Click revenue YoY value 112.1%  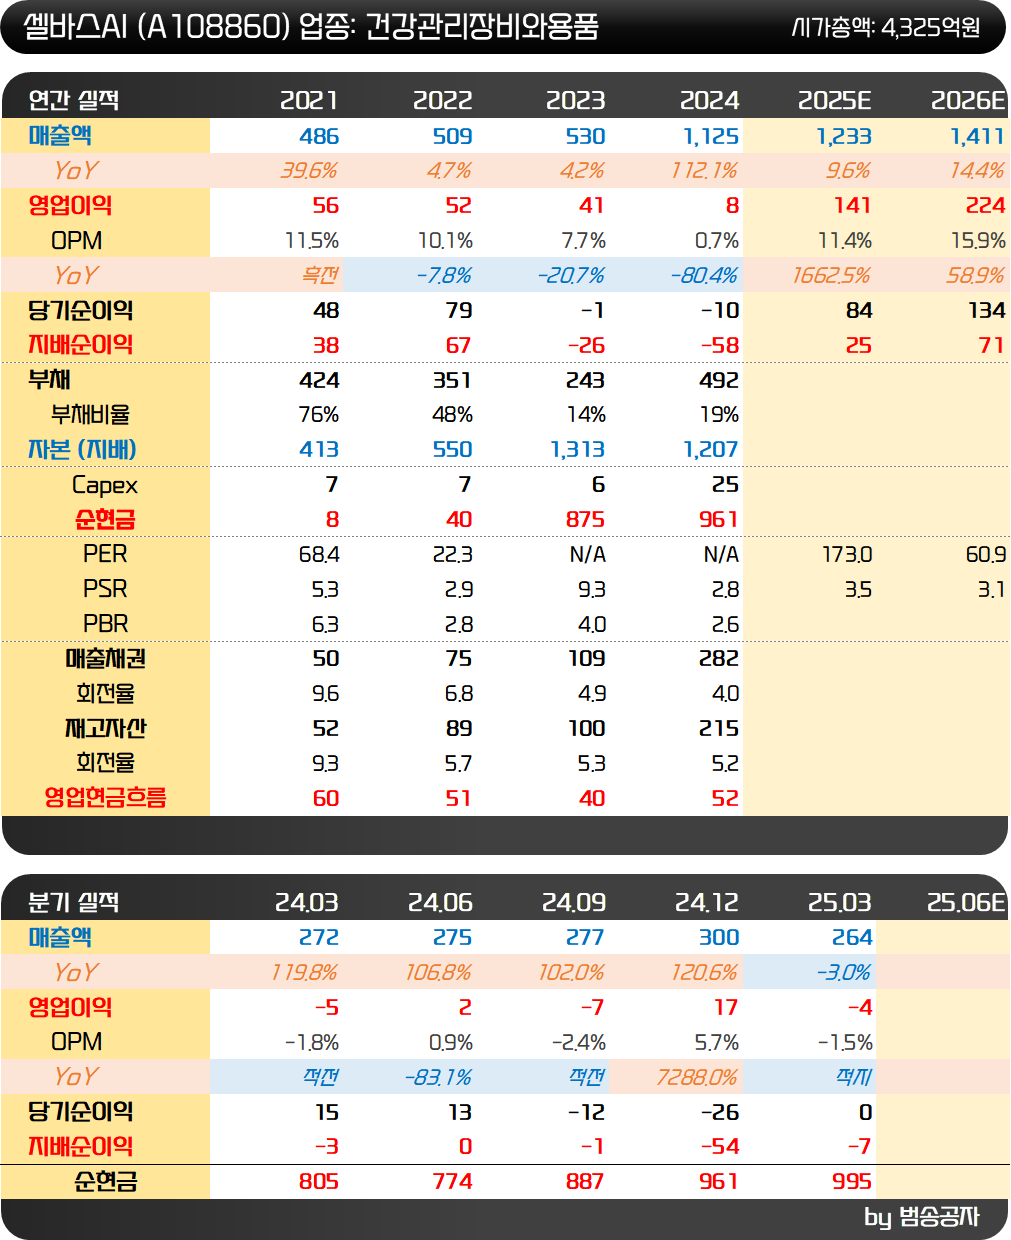705,171
